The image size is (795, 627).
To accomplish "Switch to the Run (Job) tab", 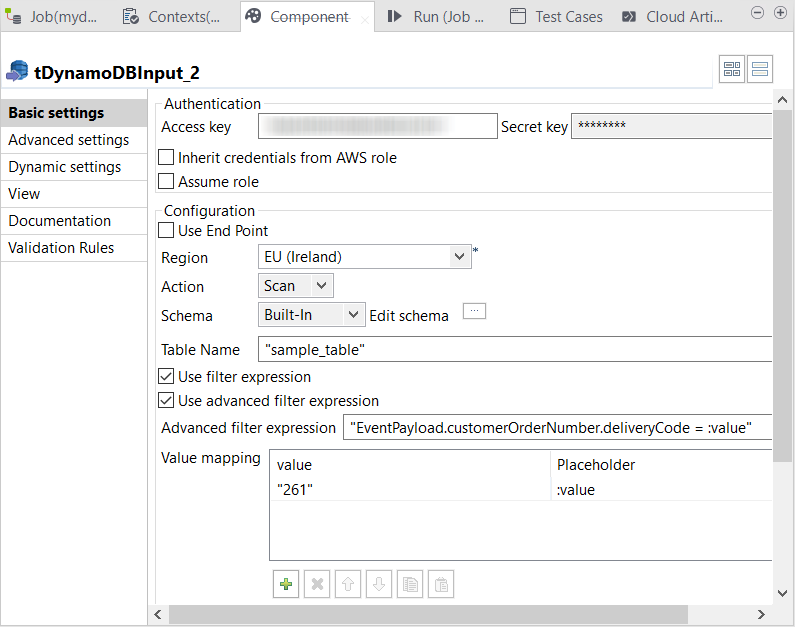I will click(x=436, y=17).
